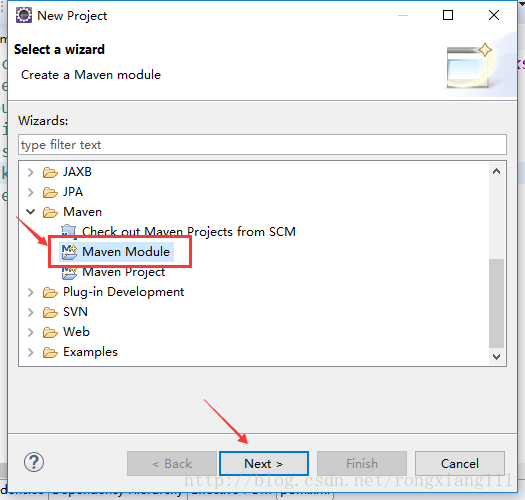Select the SVN label
The width and height of the screenshot is (525, 500).
(x=75, y=312)
